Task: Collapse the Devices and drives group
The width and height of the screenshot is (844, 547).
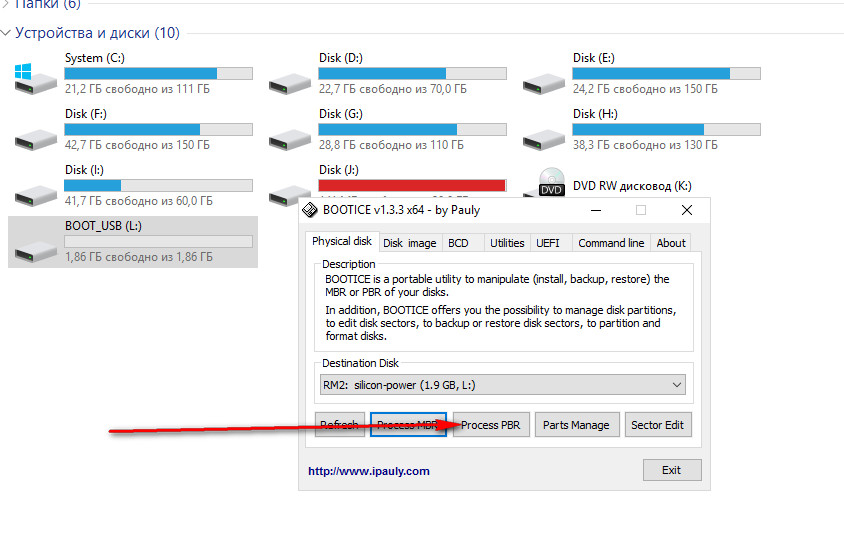Action: pos(7,33)
